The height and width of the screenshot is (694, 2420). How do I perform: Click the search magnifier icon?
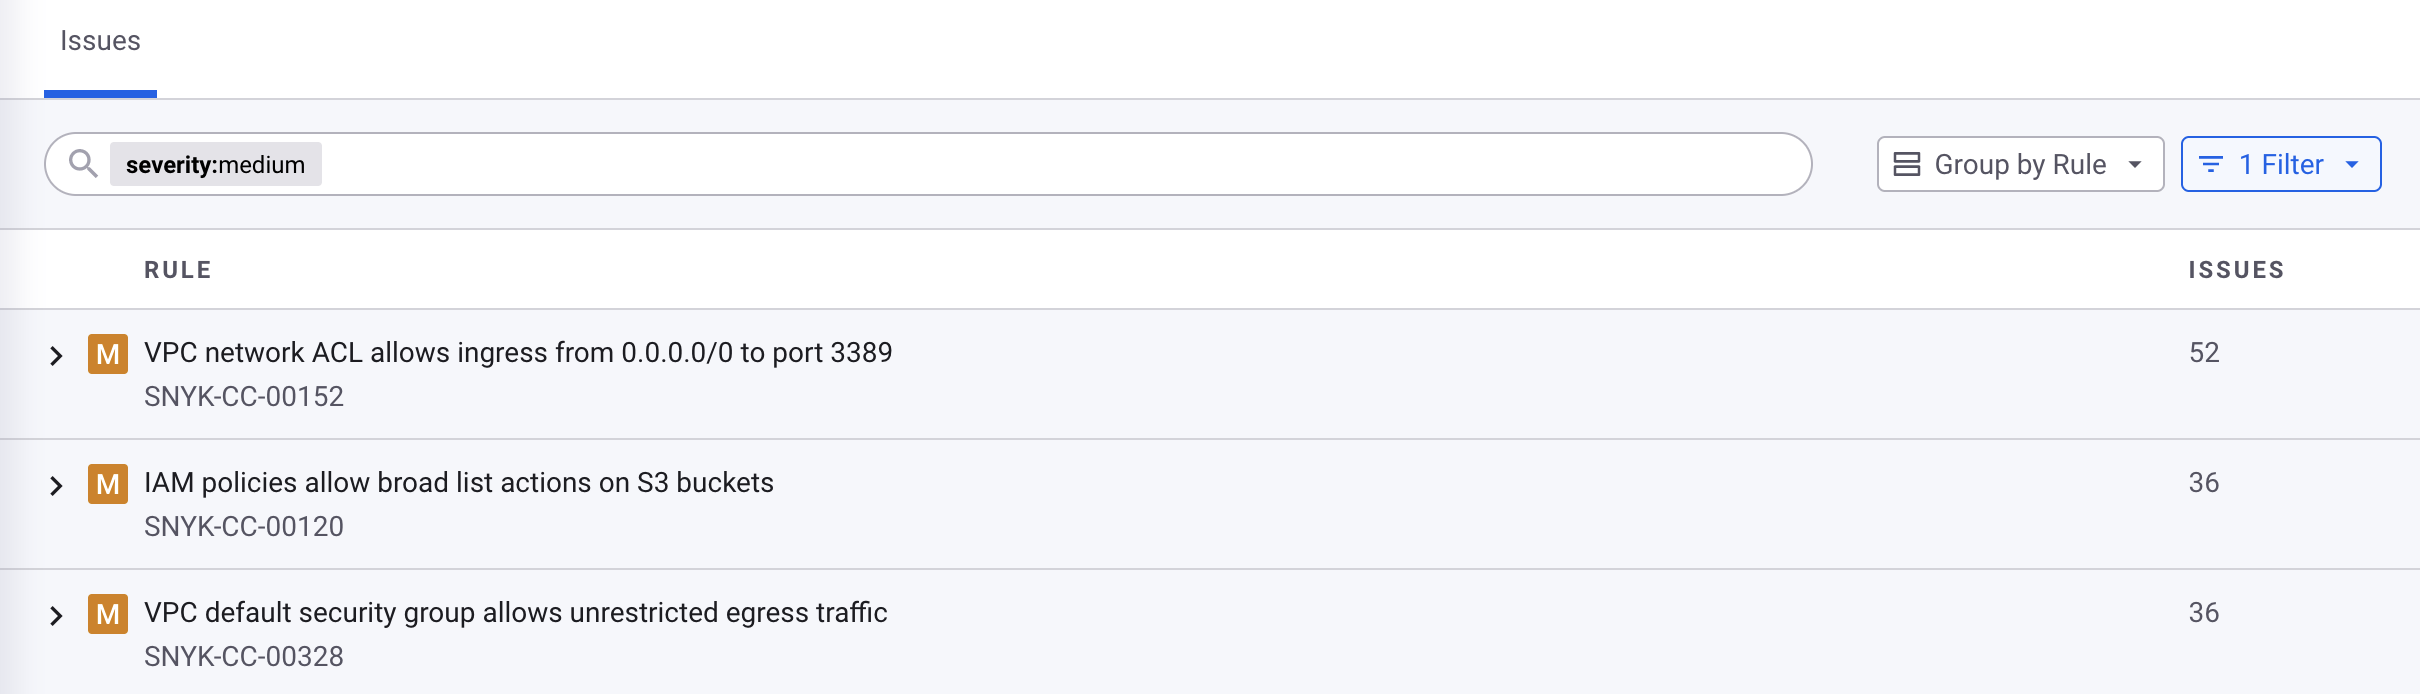pos(83,163)
